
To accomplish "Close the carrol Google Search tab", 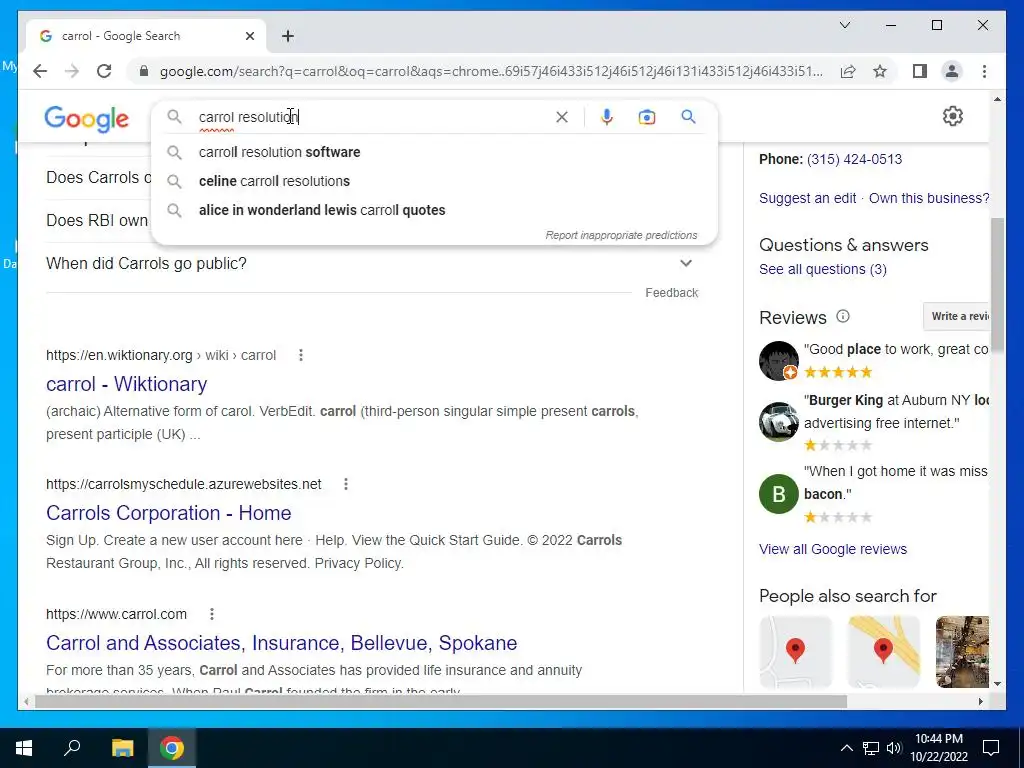I will click(249, 36).
